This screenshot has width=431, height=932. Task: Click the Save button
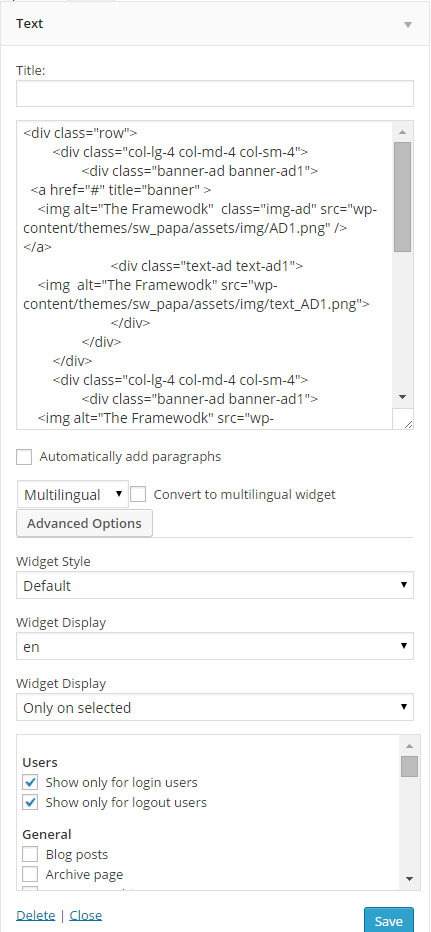click(x=389, y=921)
